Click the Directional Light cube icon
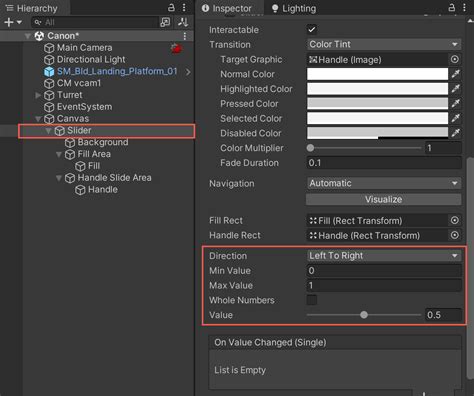Viewport: 474px width, 396px height. pos(49,60)
